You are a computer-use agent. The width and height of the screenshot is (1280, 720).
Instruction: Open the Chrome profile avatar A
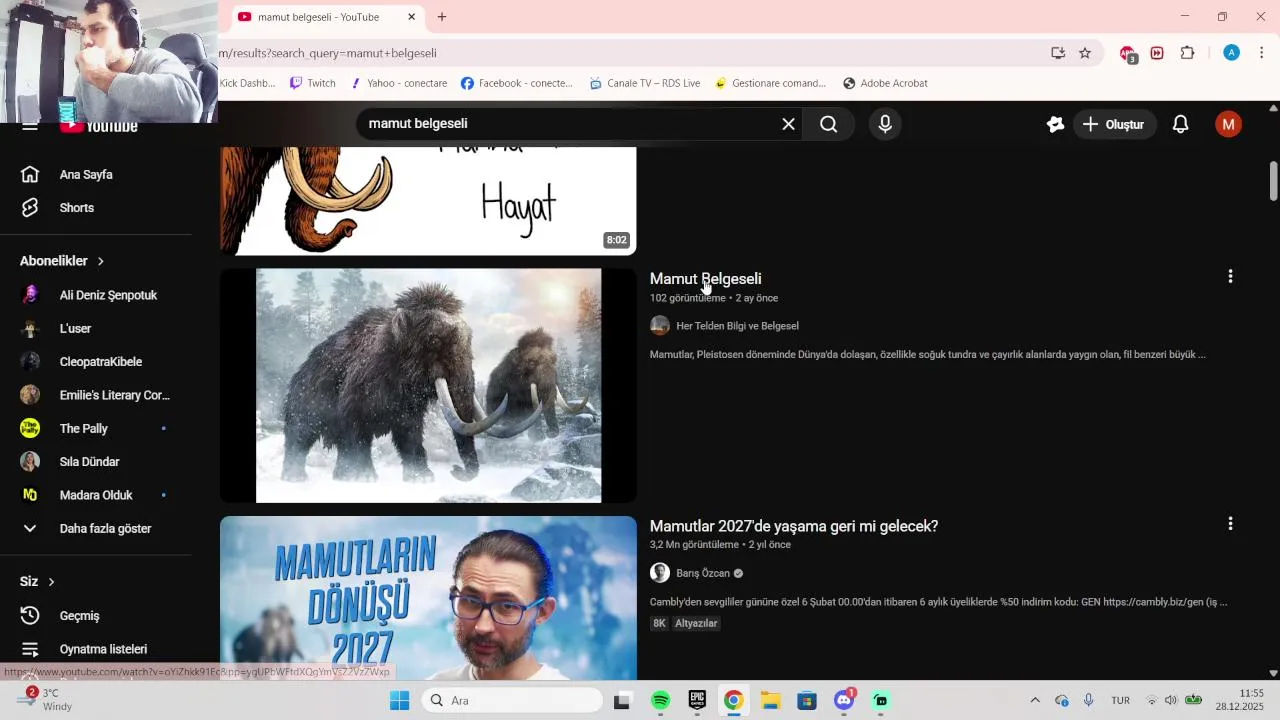pyautogui.click(x=1231, y=53)
